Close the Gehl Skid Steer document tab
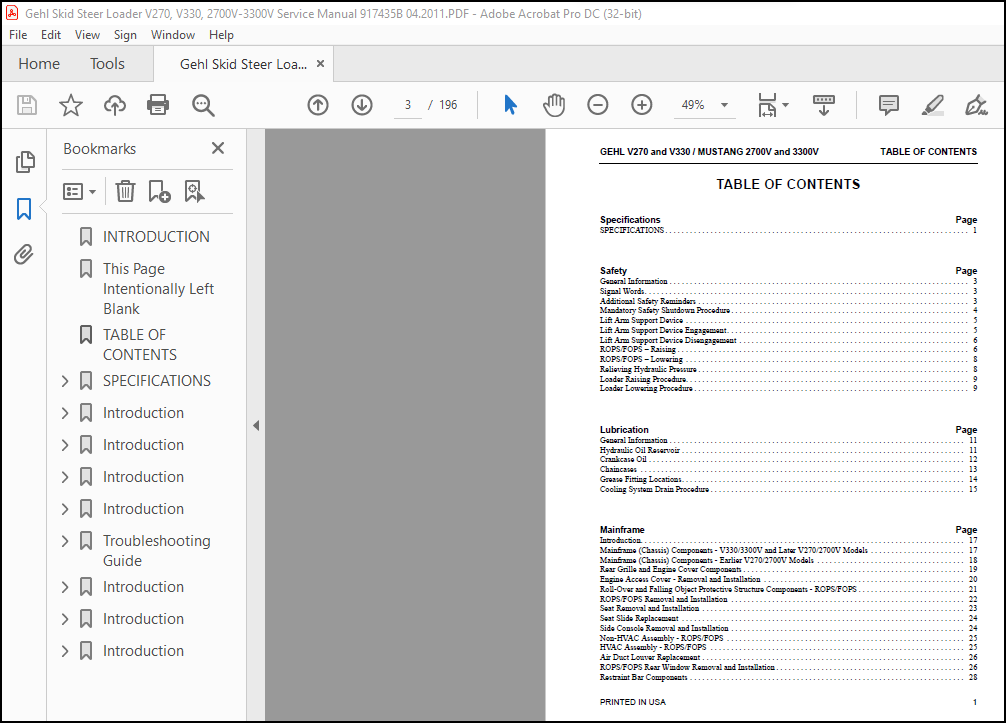 coord(320,64)
